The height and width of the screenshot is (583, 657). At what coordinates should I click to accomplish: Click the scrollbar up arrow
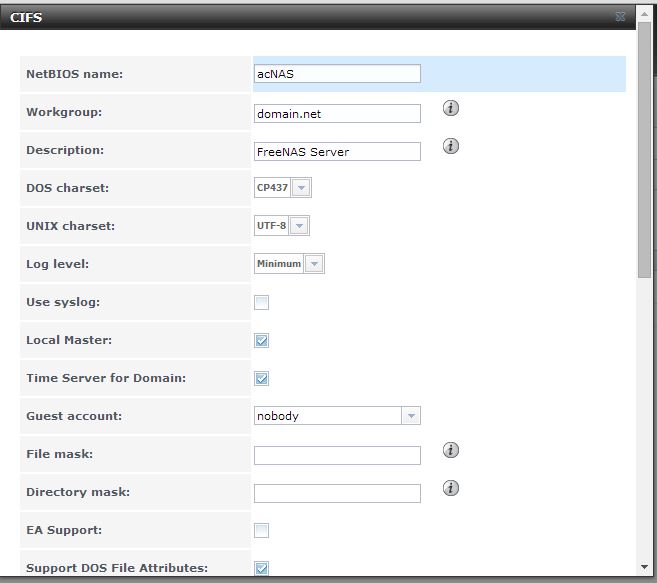[x=644, y=15]
